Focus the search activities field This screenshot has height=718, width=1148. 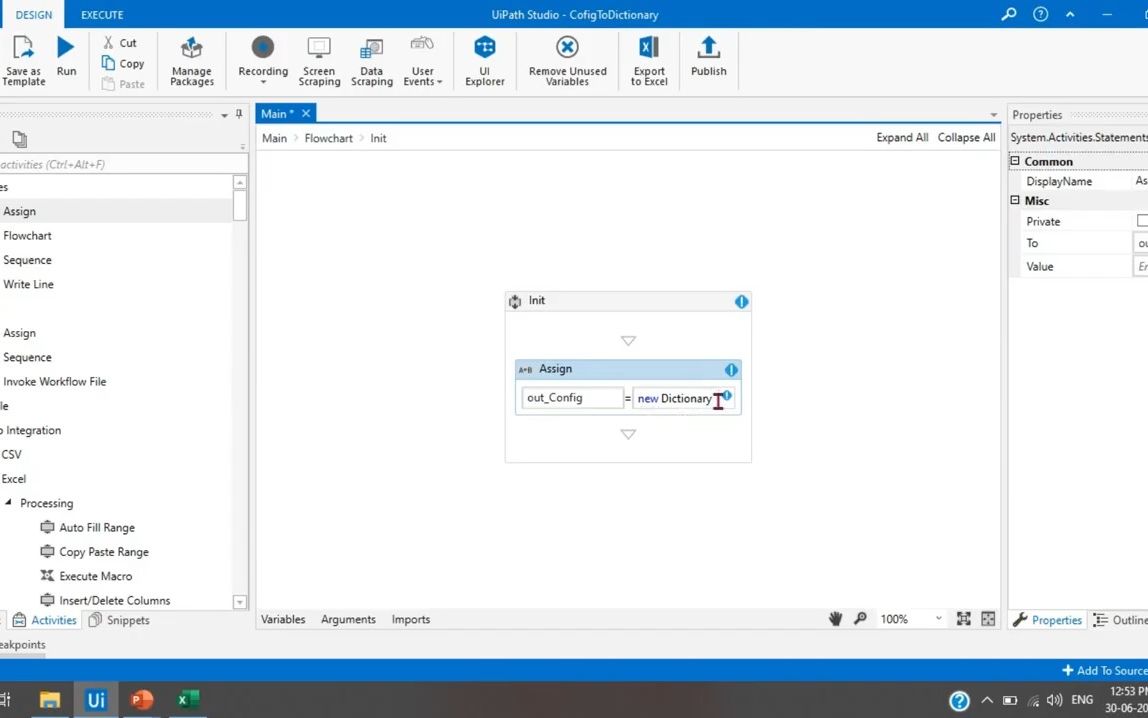pyautogui.click(x=123, y=165)
